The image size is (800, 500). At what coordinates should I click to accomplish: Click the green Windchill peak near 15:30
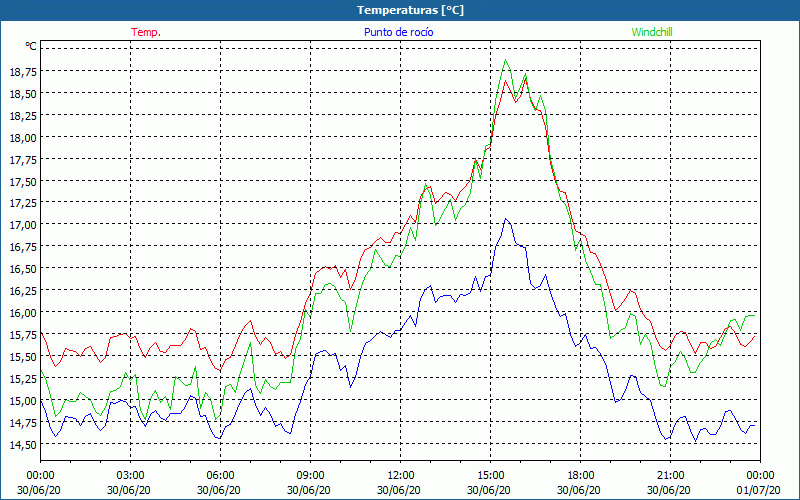click(506, 60)
